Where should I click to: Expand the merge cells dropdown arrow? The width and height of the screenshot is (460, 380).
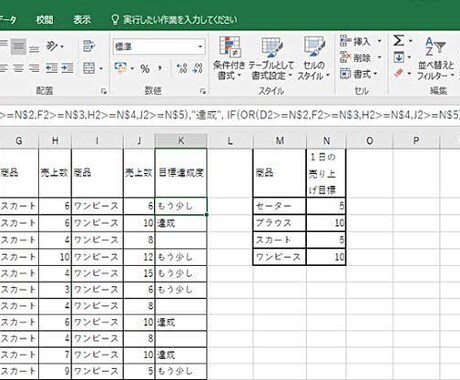coord(101,69)
